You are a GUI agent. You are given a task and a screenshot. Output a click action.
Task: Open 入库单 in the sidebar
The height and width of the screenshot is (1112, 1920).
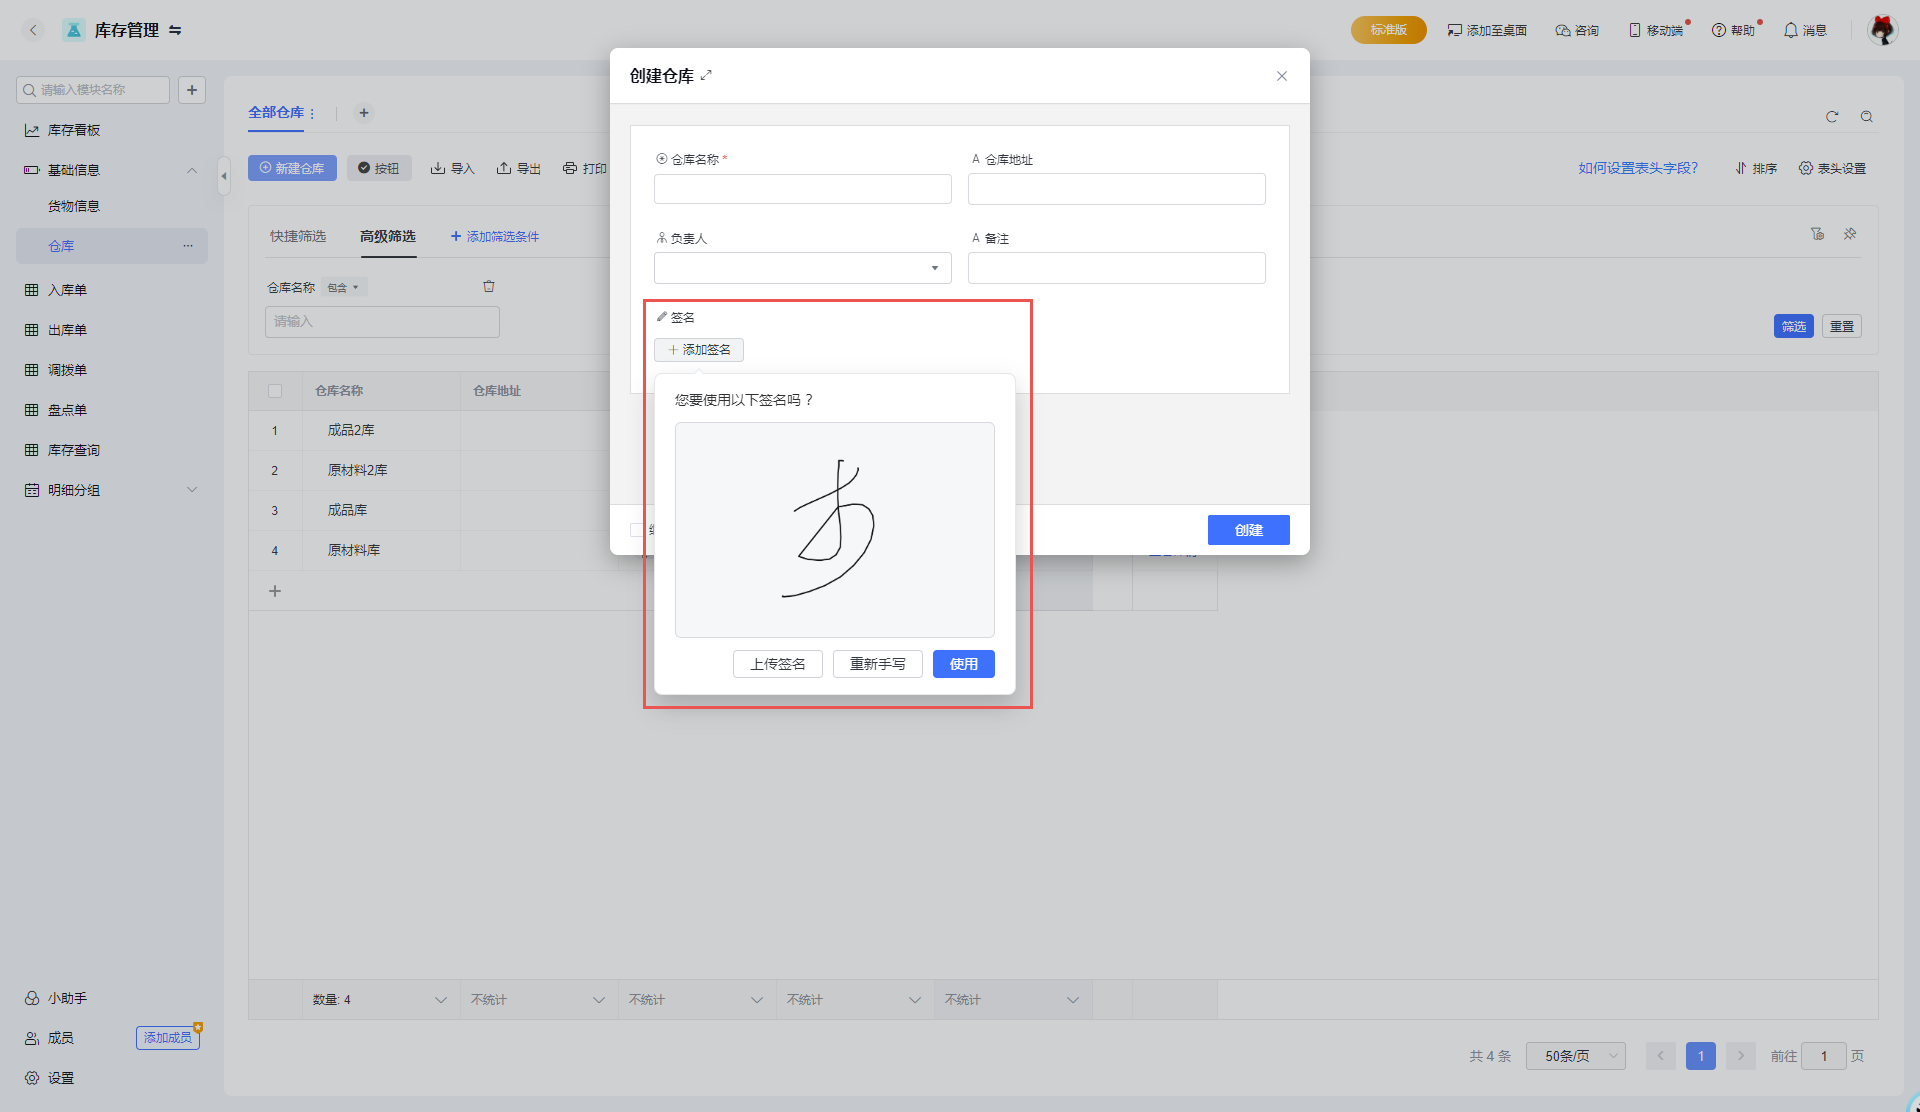67,290
